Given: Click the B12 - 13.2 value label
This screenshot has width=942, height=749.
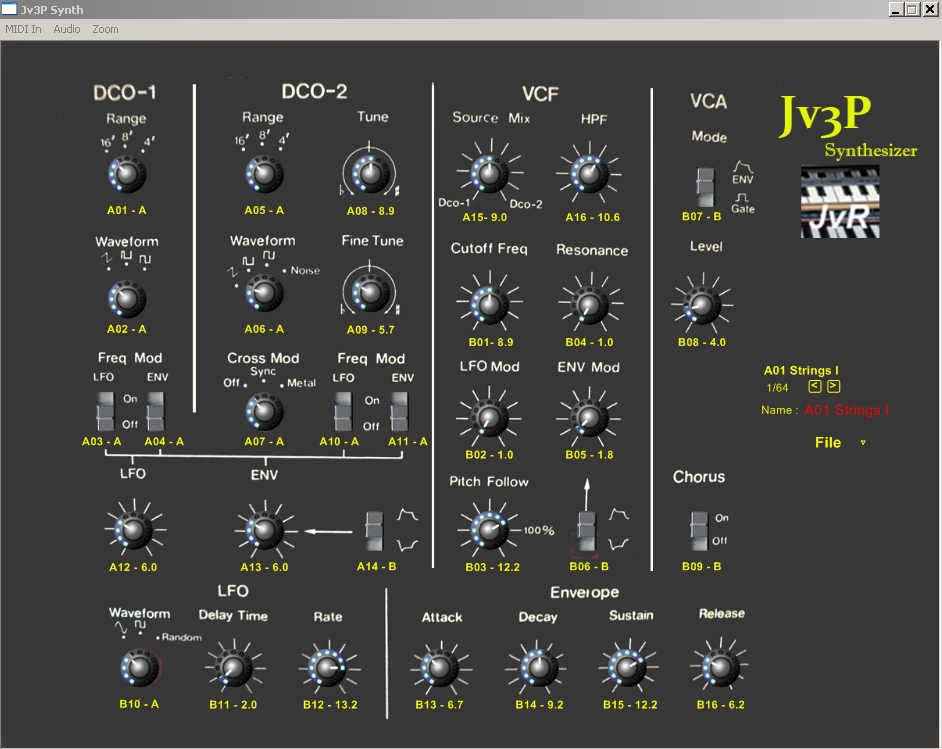Looking at the screenshot, I should coord(330,705).
